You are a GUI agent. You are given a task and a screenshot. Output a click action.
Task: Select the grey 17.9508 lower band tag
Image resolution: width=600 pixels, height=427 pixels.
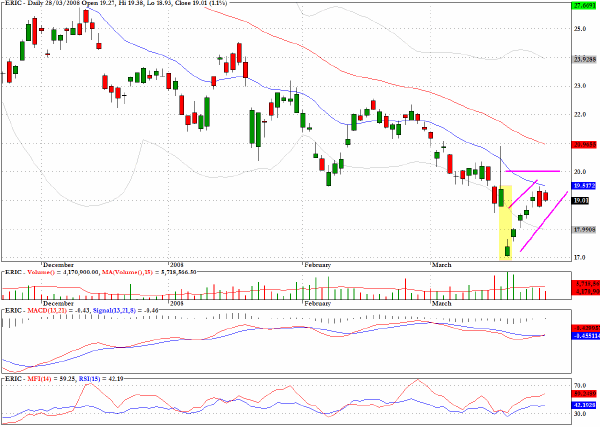(x=585, y=230)
